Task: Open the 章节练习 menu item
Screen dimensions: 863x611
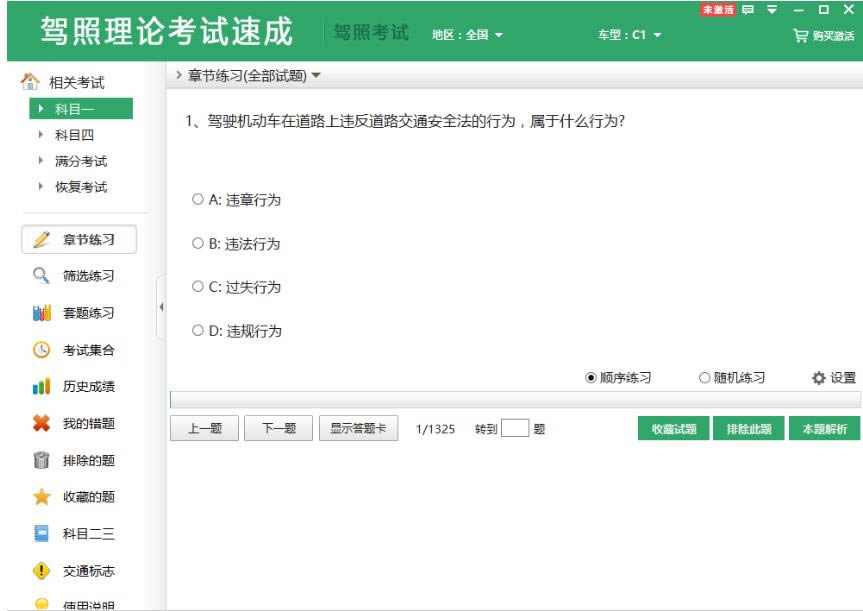Action: 79,239
